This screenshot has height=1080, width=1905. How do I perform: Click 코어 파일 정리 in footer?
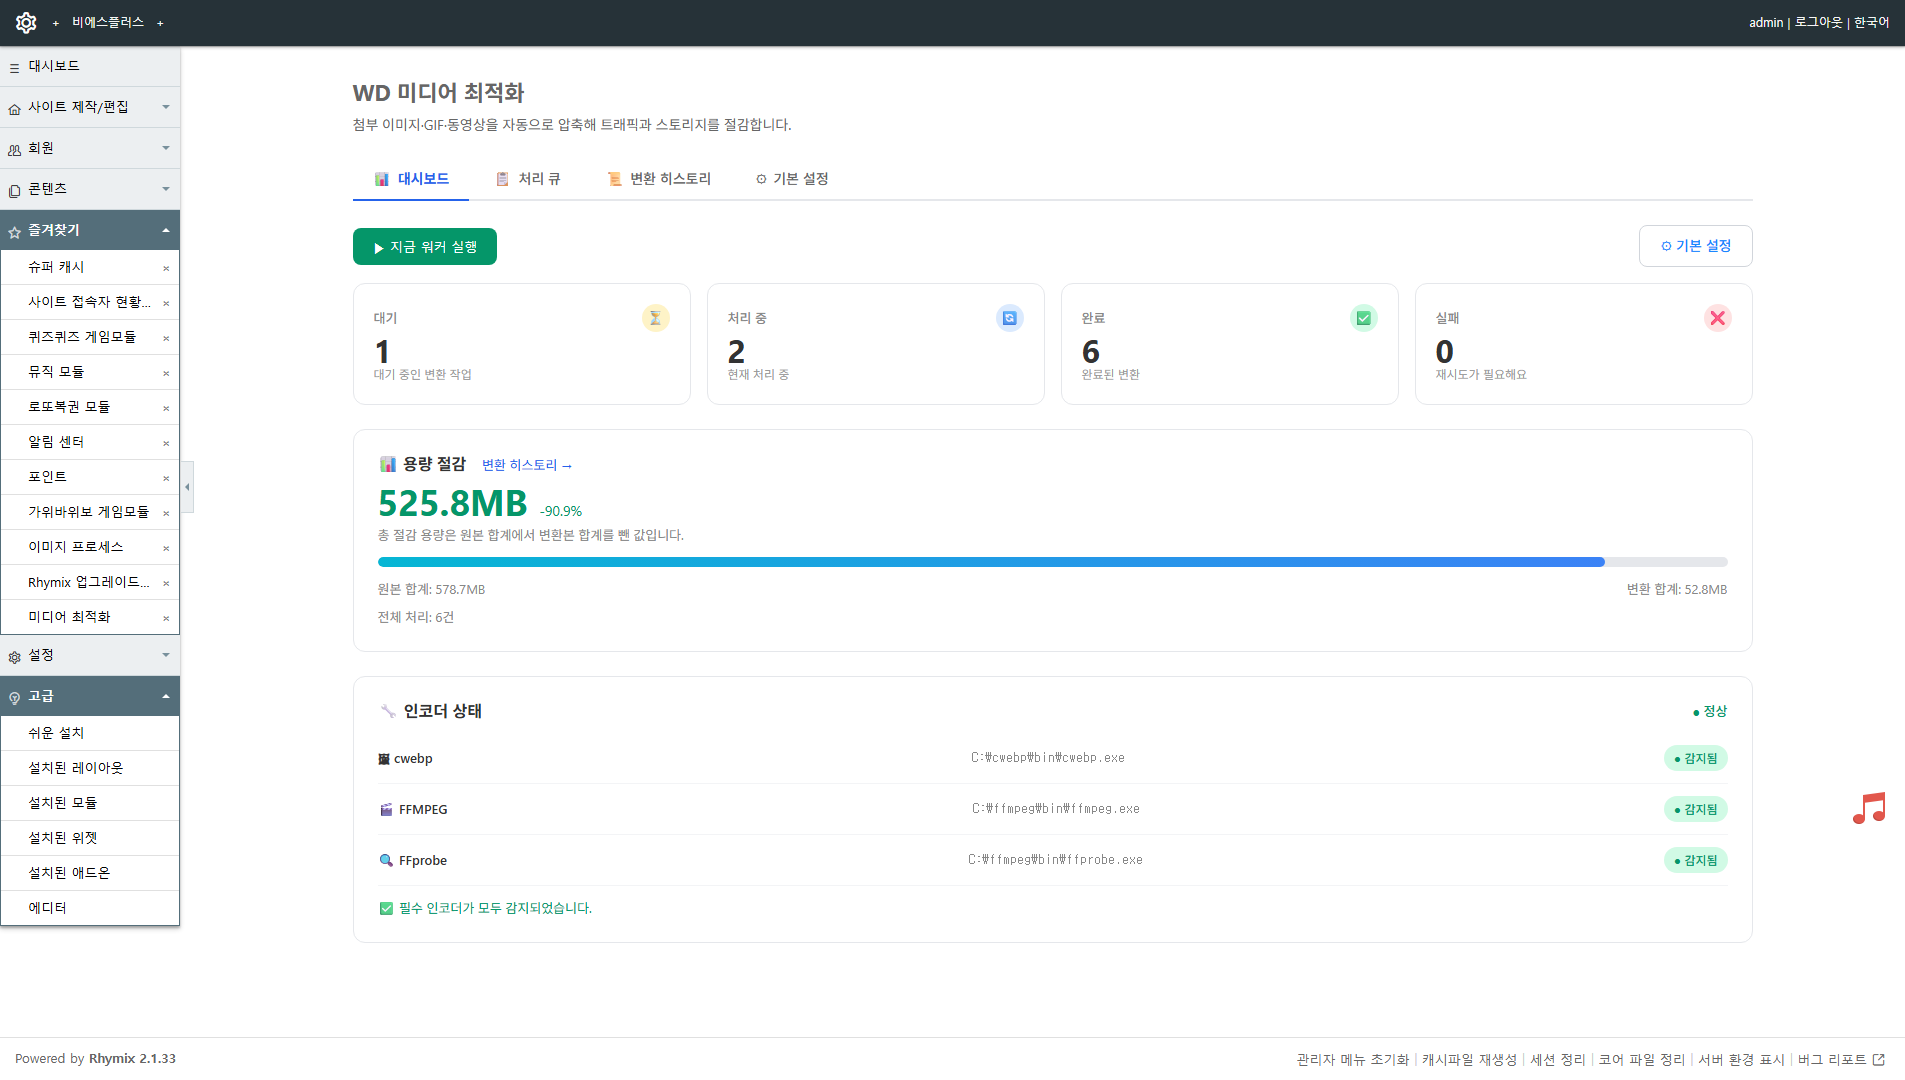pos(1641,1059)
